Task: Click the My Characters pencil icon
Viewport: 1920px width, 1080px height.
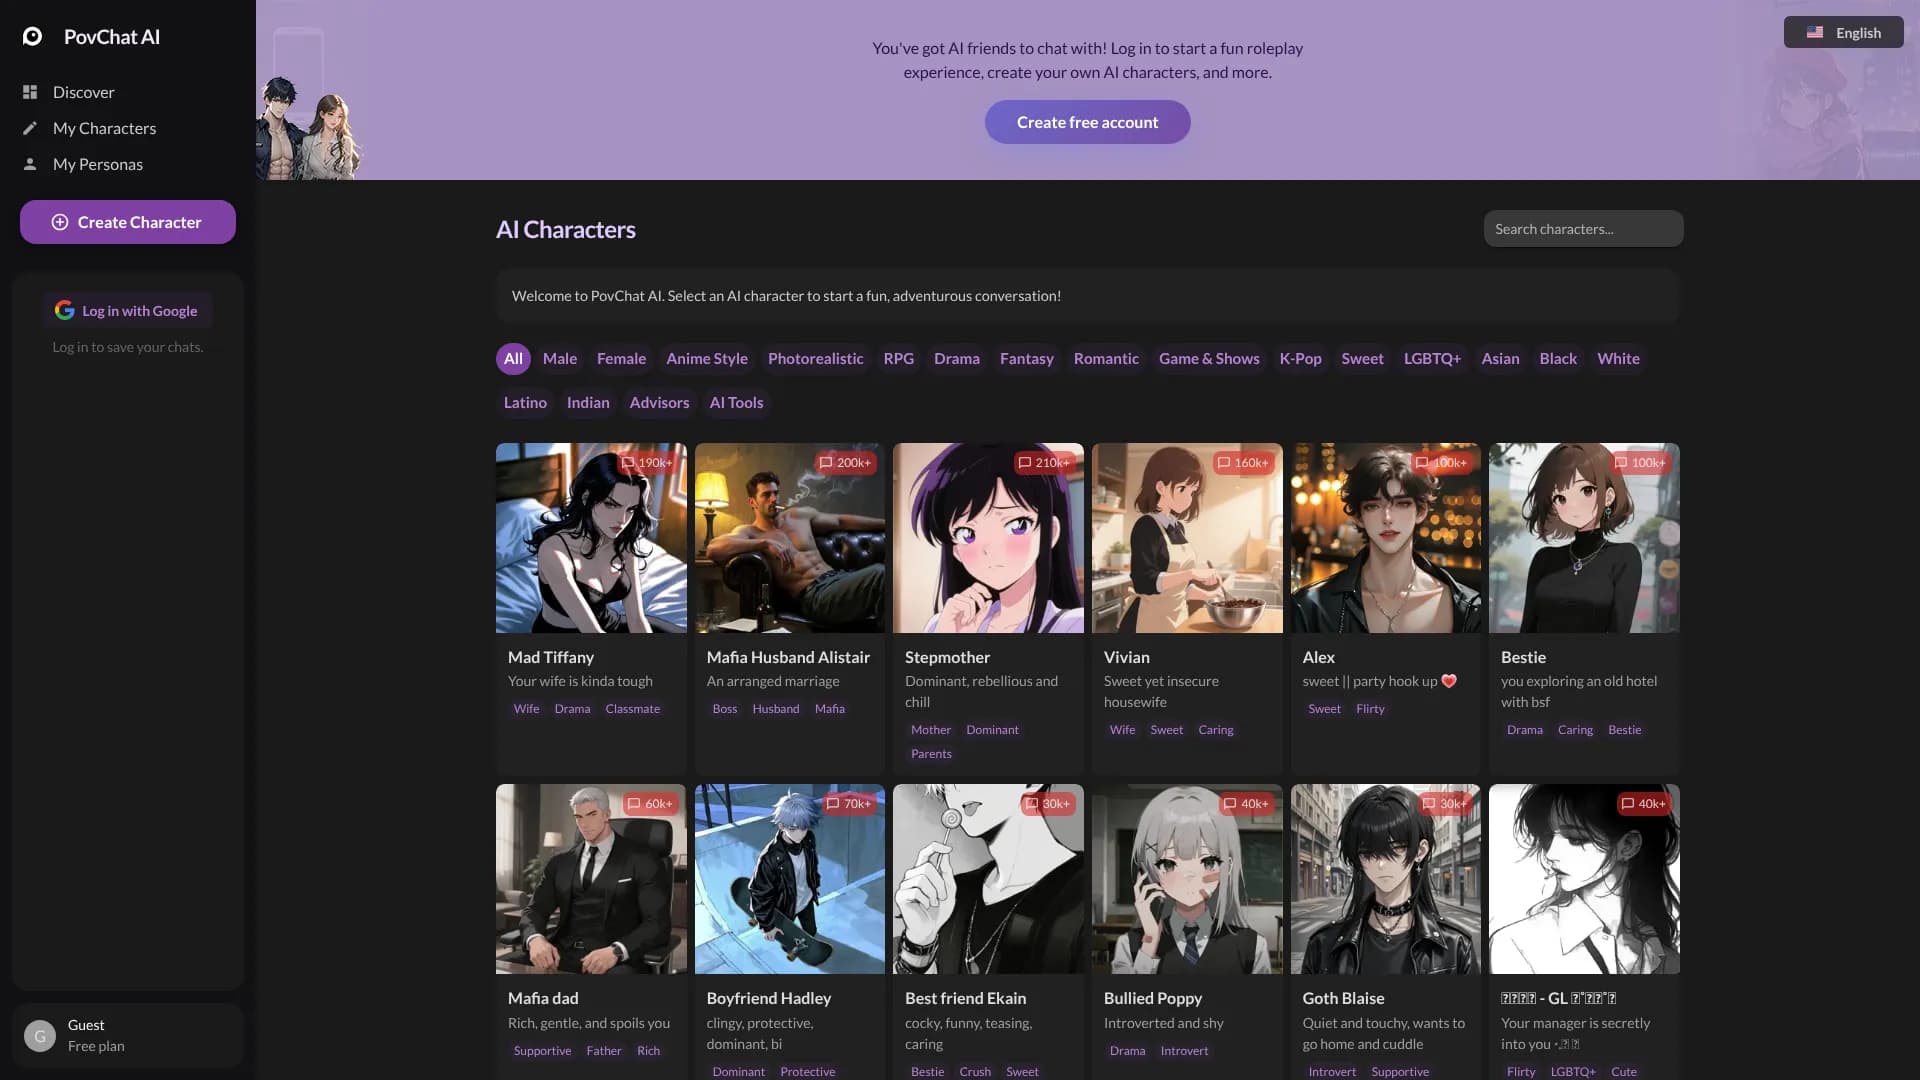Action: coord(30,128)
